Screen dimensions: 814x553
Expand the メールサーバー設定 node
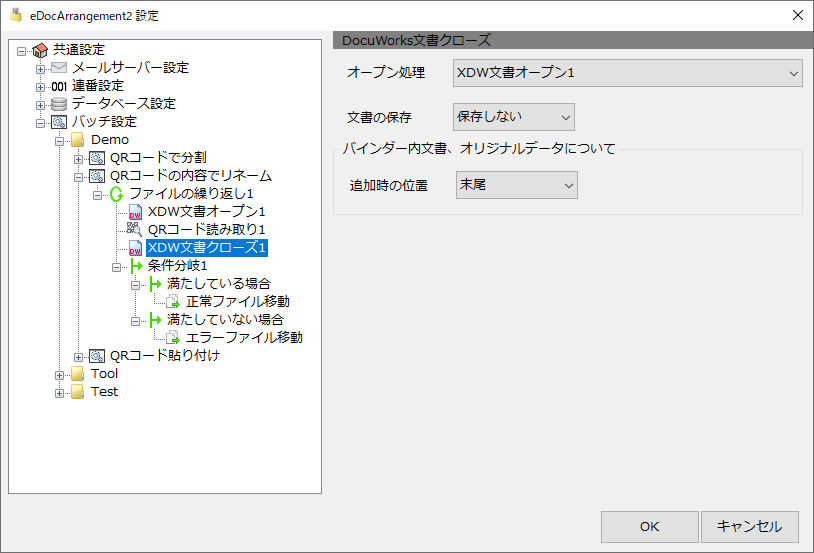click(x=40, y=70)
